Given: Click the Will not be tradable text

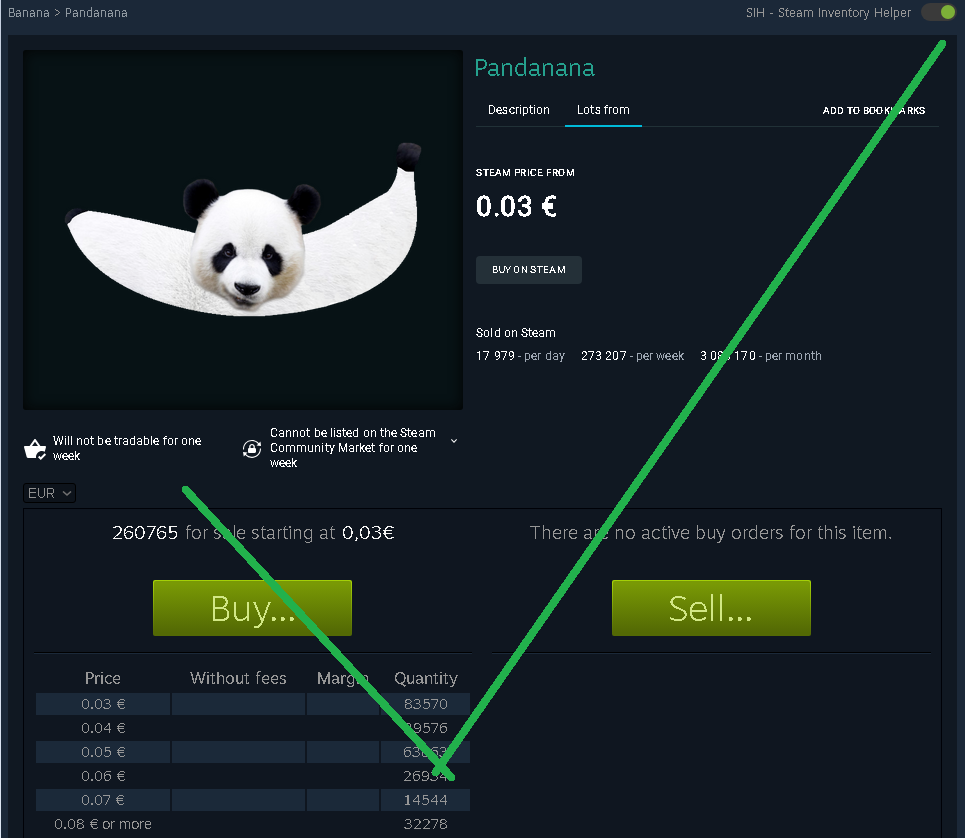Looking at the screenshot, I should 127,448.
